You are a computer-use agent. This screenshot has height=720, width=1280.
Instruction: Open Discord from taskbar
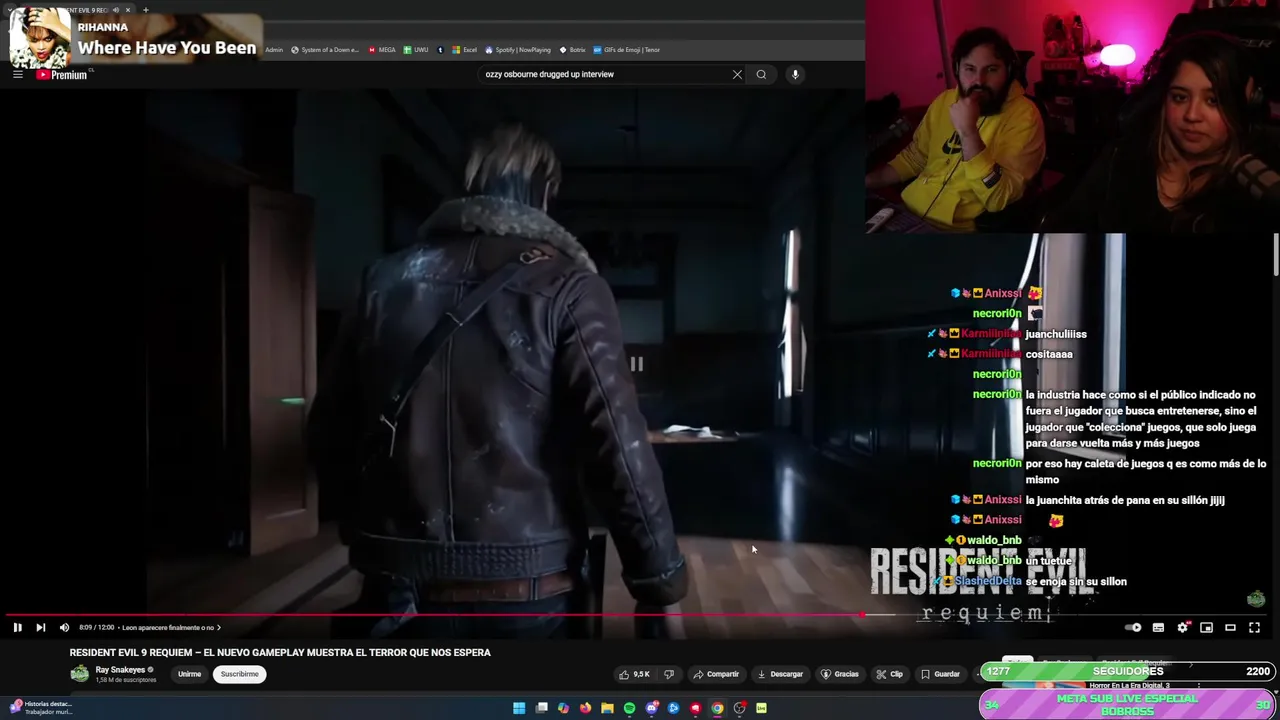pos(651,708)
